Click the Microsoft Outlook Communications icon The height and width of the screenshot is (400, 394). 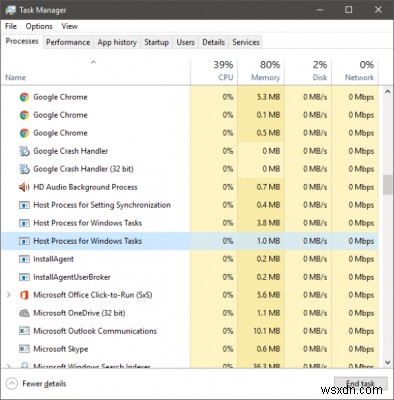pyautogui.click(x=24, y=331)
